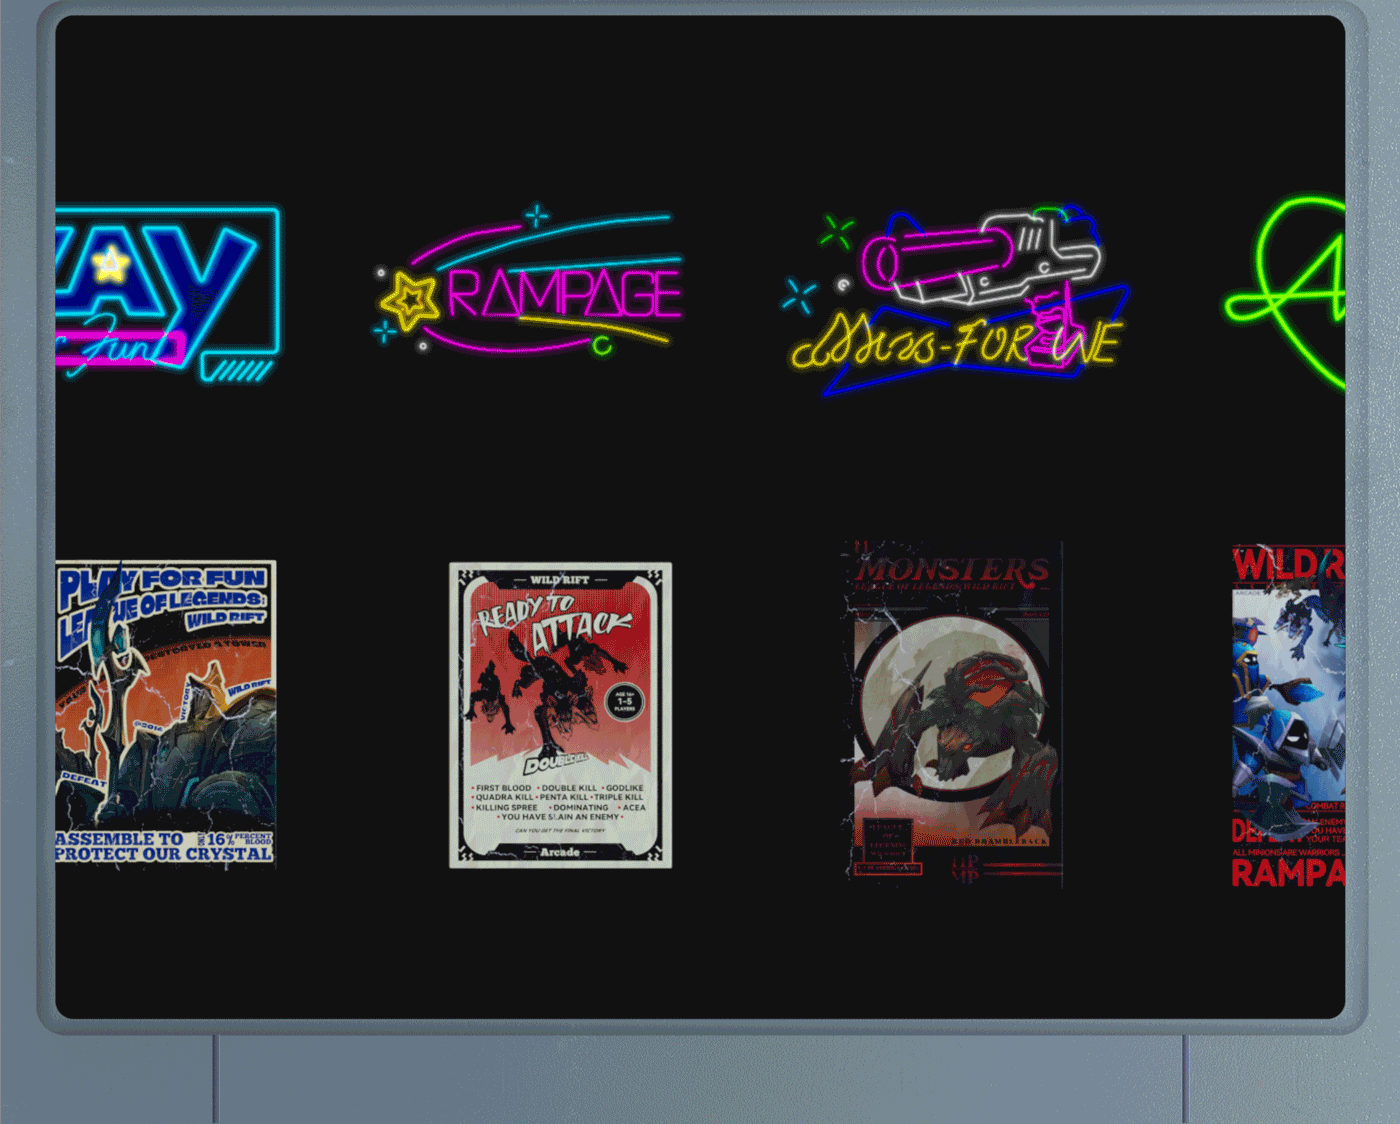Open the Wild Rift Rampage minions poster
Screen dimensions: 1400x1124
coord(1288,716)
